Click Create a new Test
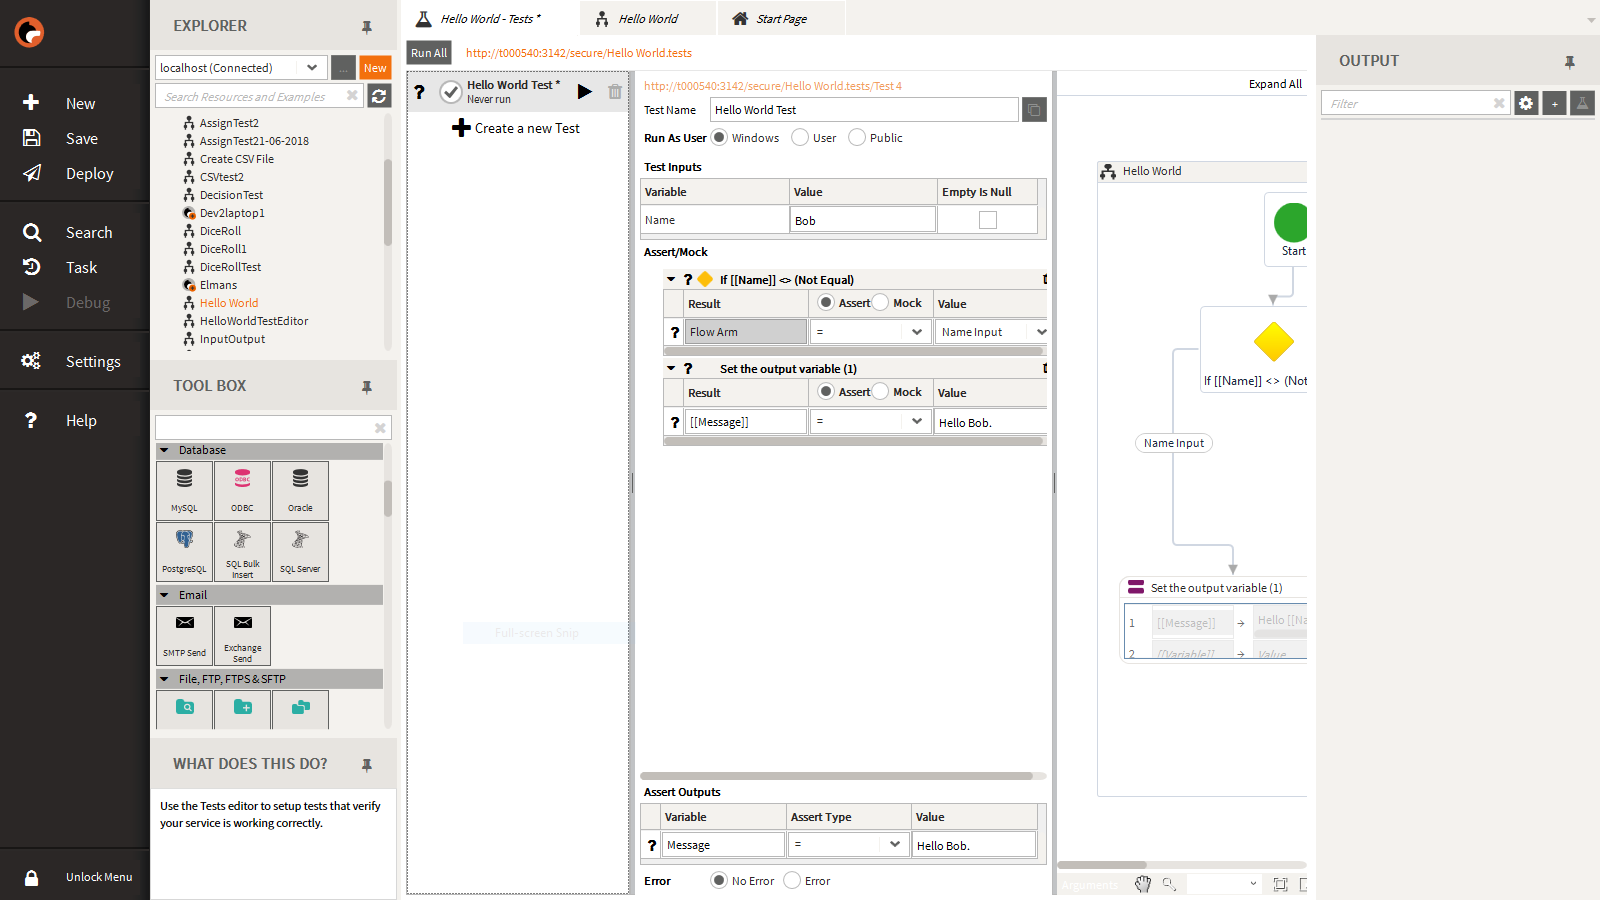 (x=516, y=128)
